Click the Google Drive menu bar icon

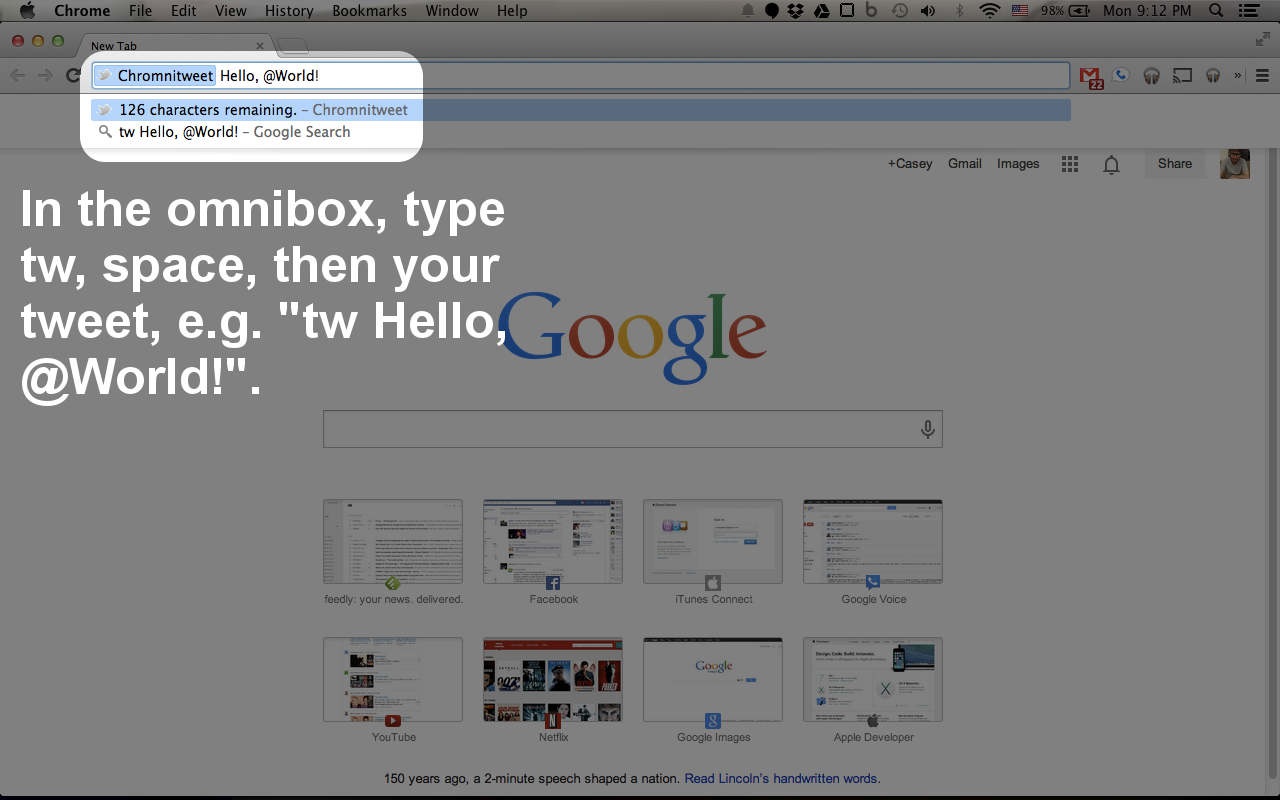pyautogui.click(x=821, y=11)
